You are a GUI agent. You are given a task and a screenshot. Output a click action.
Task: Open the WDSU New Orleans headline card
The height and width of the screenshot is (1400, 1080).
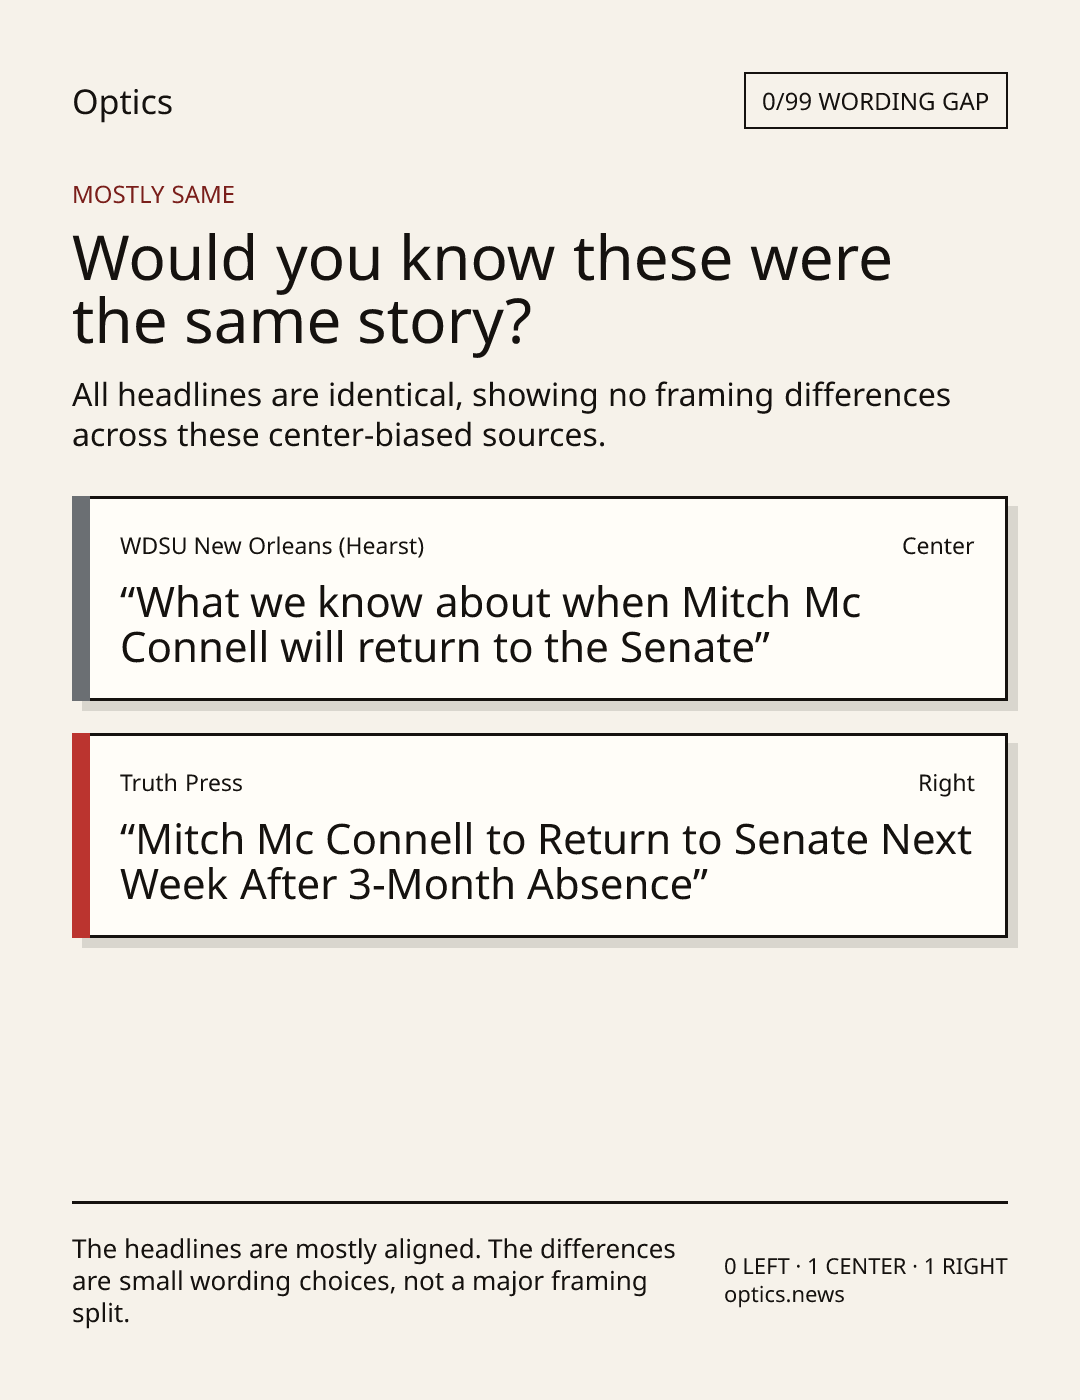tap(539, 598)
